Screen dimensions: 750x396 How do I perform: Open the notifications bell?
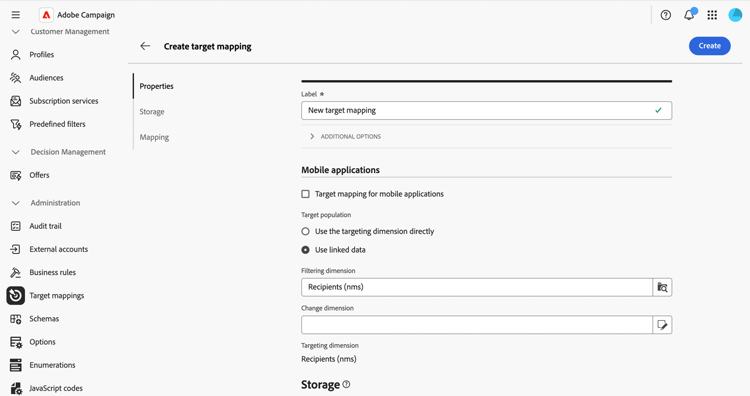pyautogui.click(x=689, y=14)
